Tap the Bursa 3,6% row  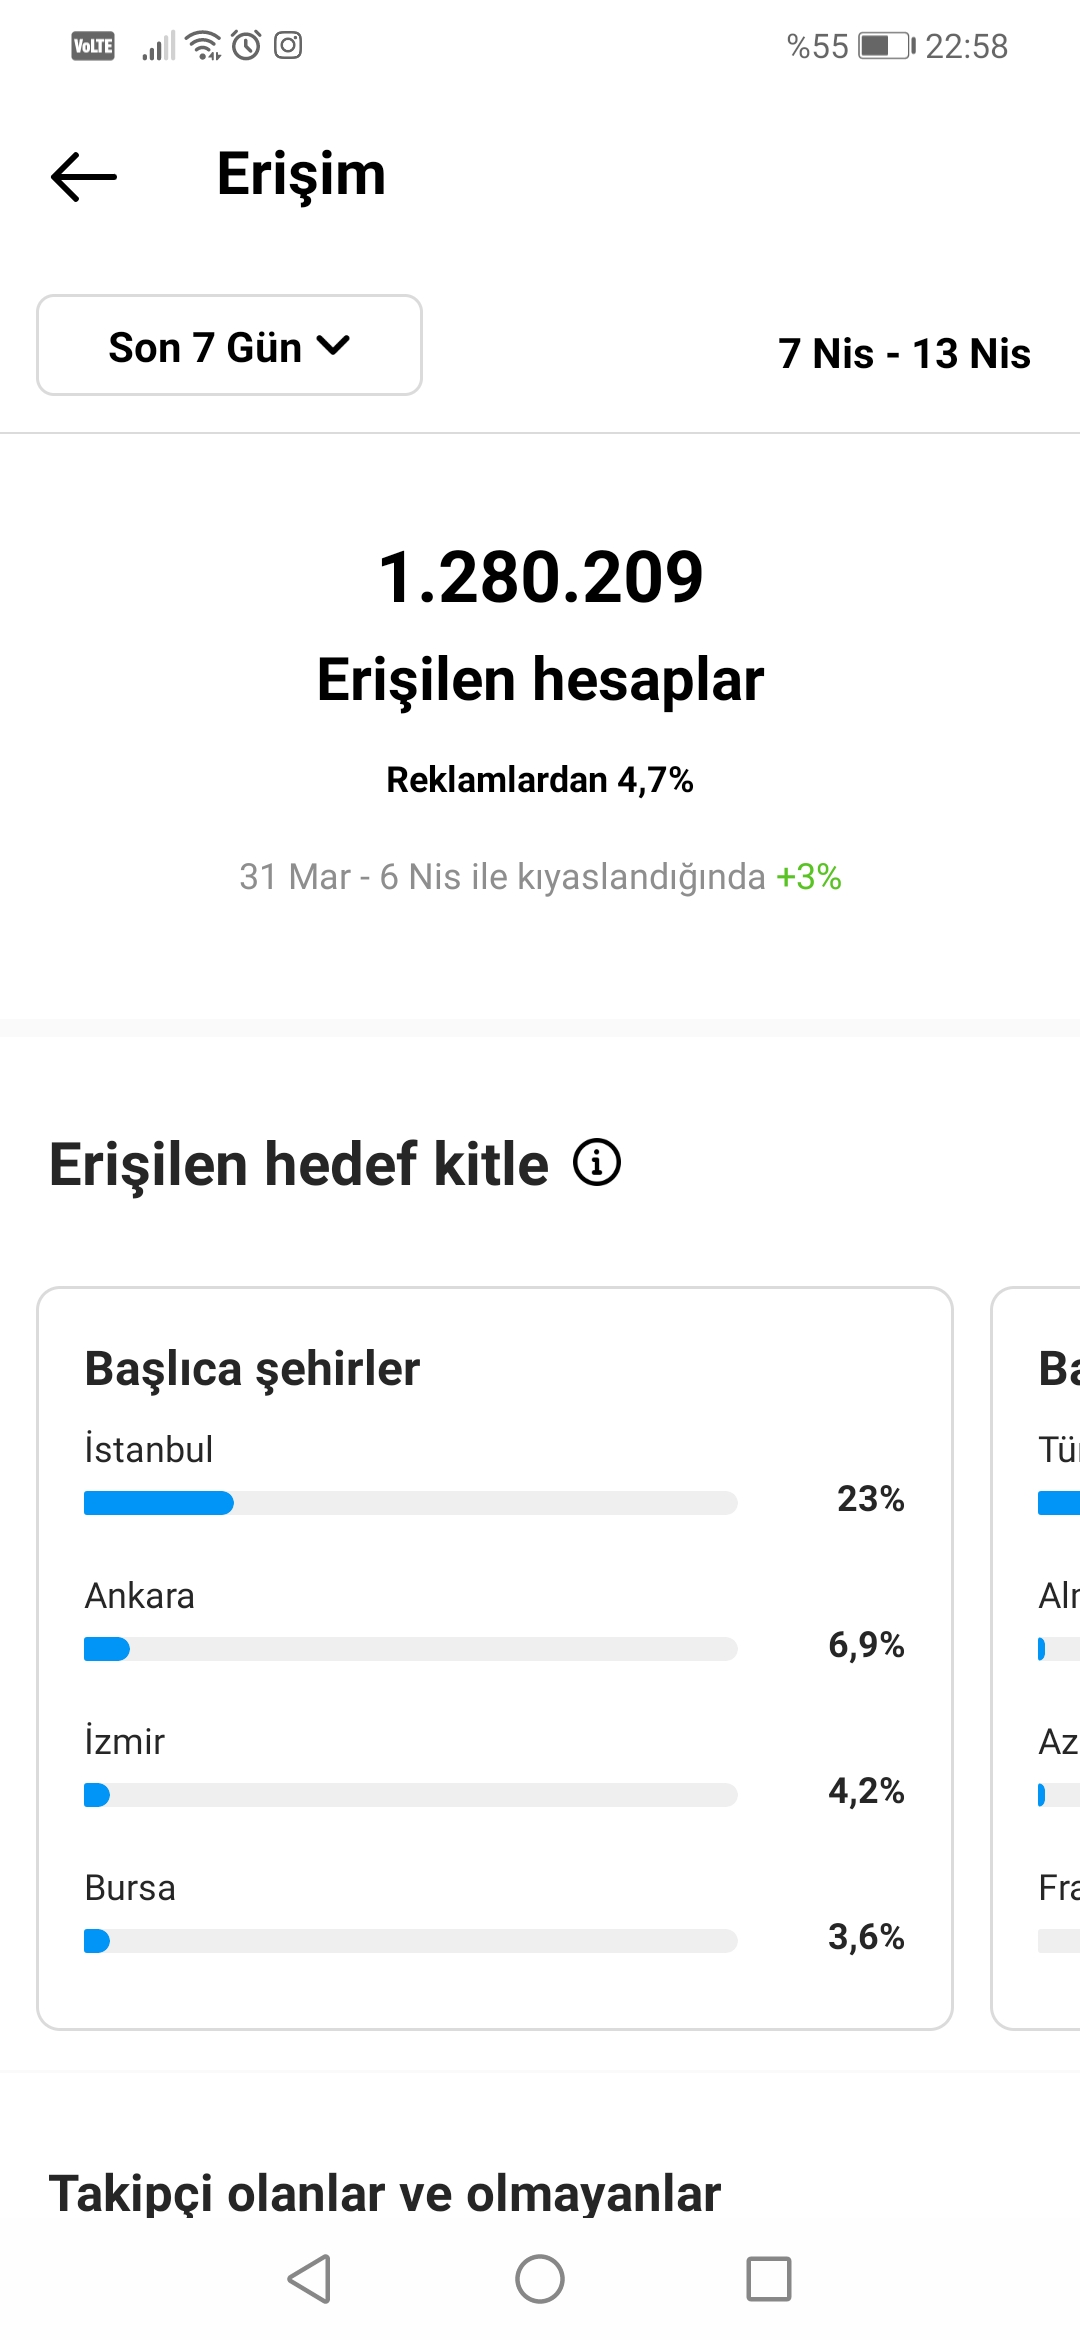click(x=495, y=1913)
